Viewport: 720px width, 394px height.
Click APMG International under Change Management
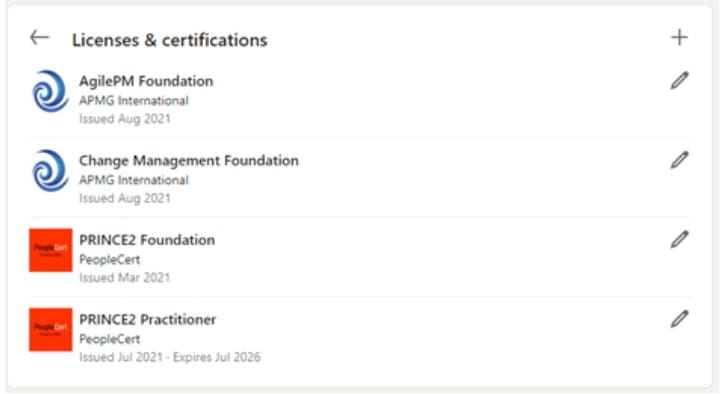pos(134,180)
